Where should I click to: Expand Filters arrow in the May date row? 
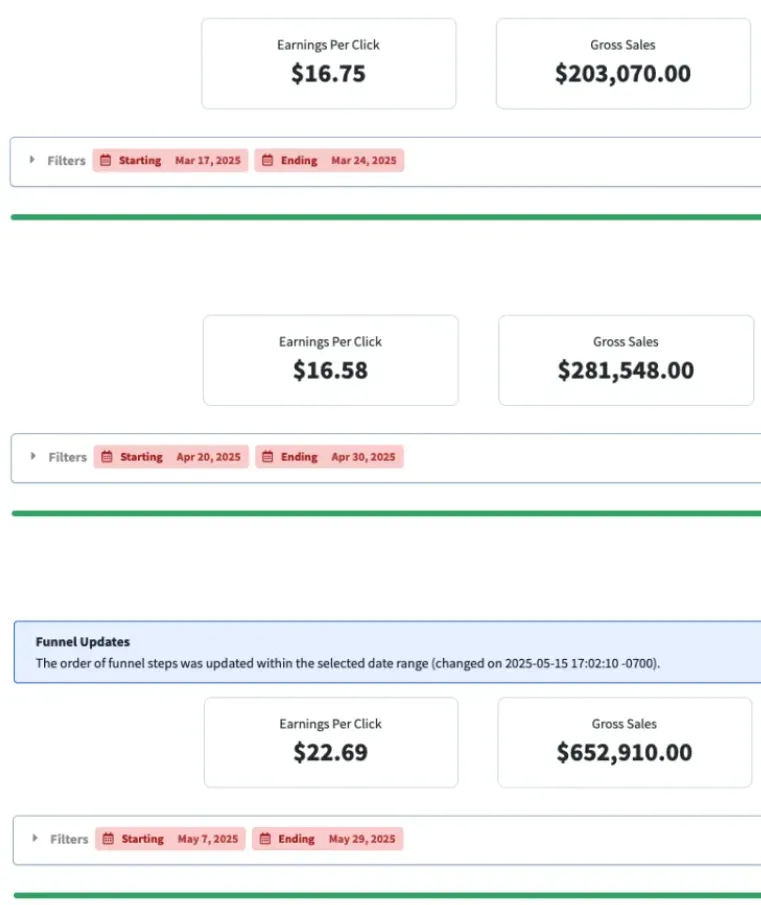[35, 838]
